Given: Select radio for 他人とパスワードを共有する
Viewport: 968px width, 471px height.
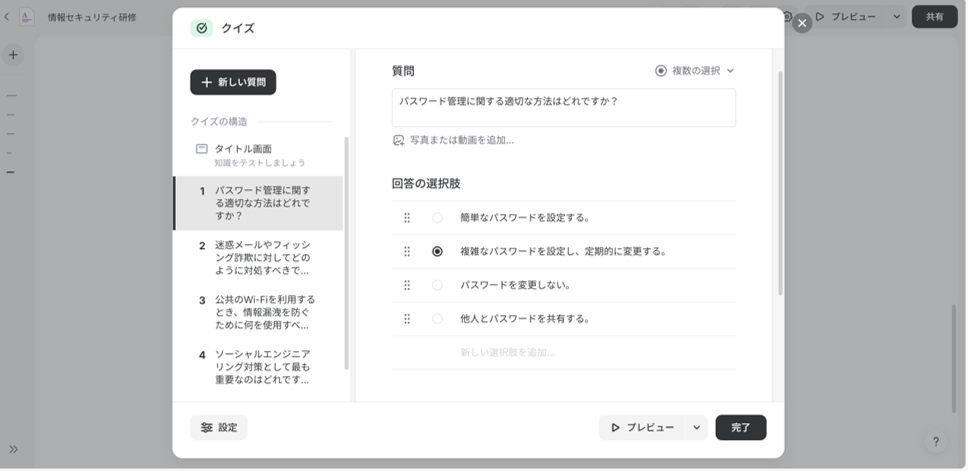Looking at the screenshot, I should pos(437,319).
